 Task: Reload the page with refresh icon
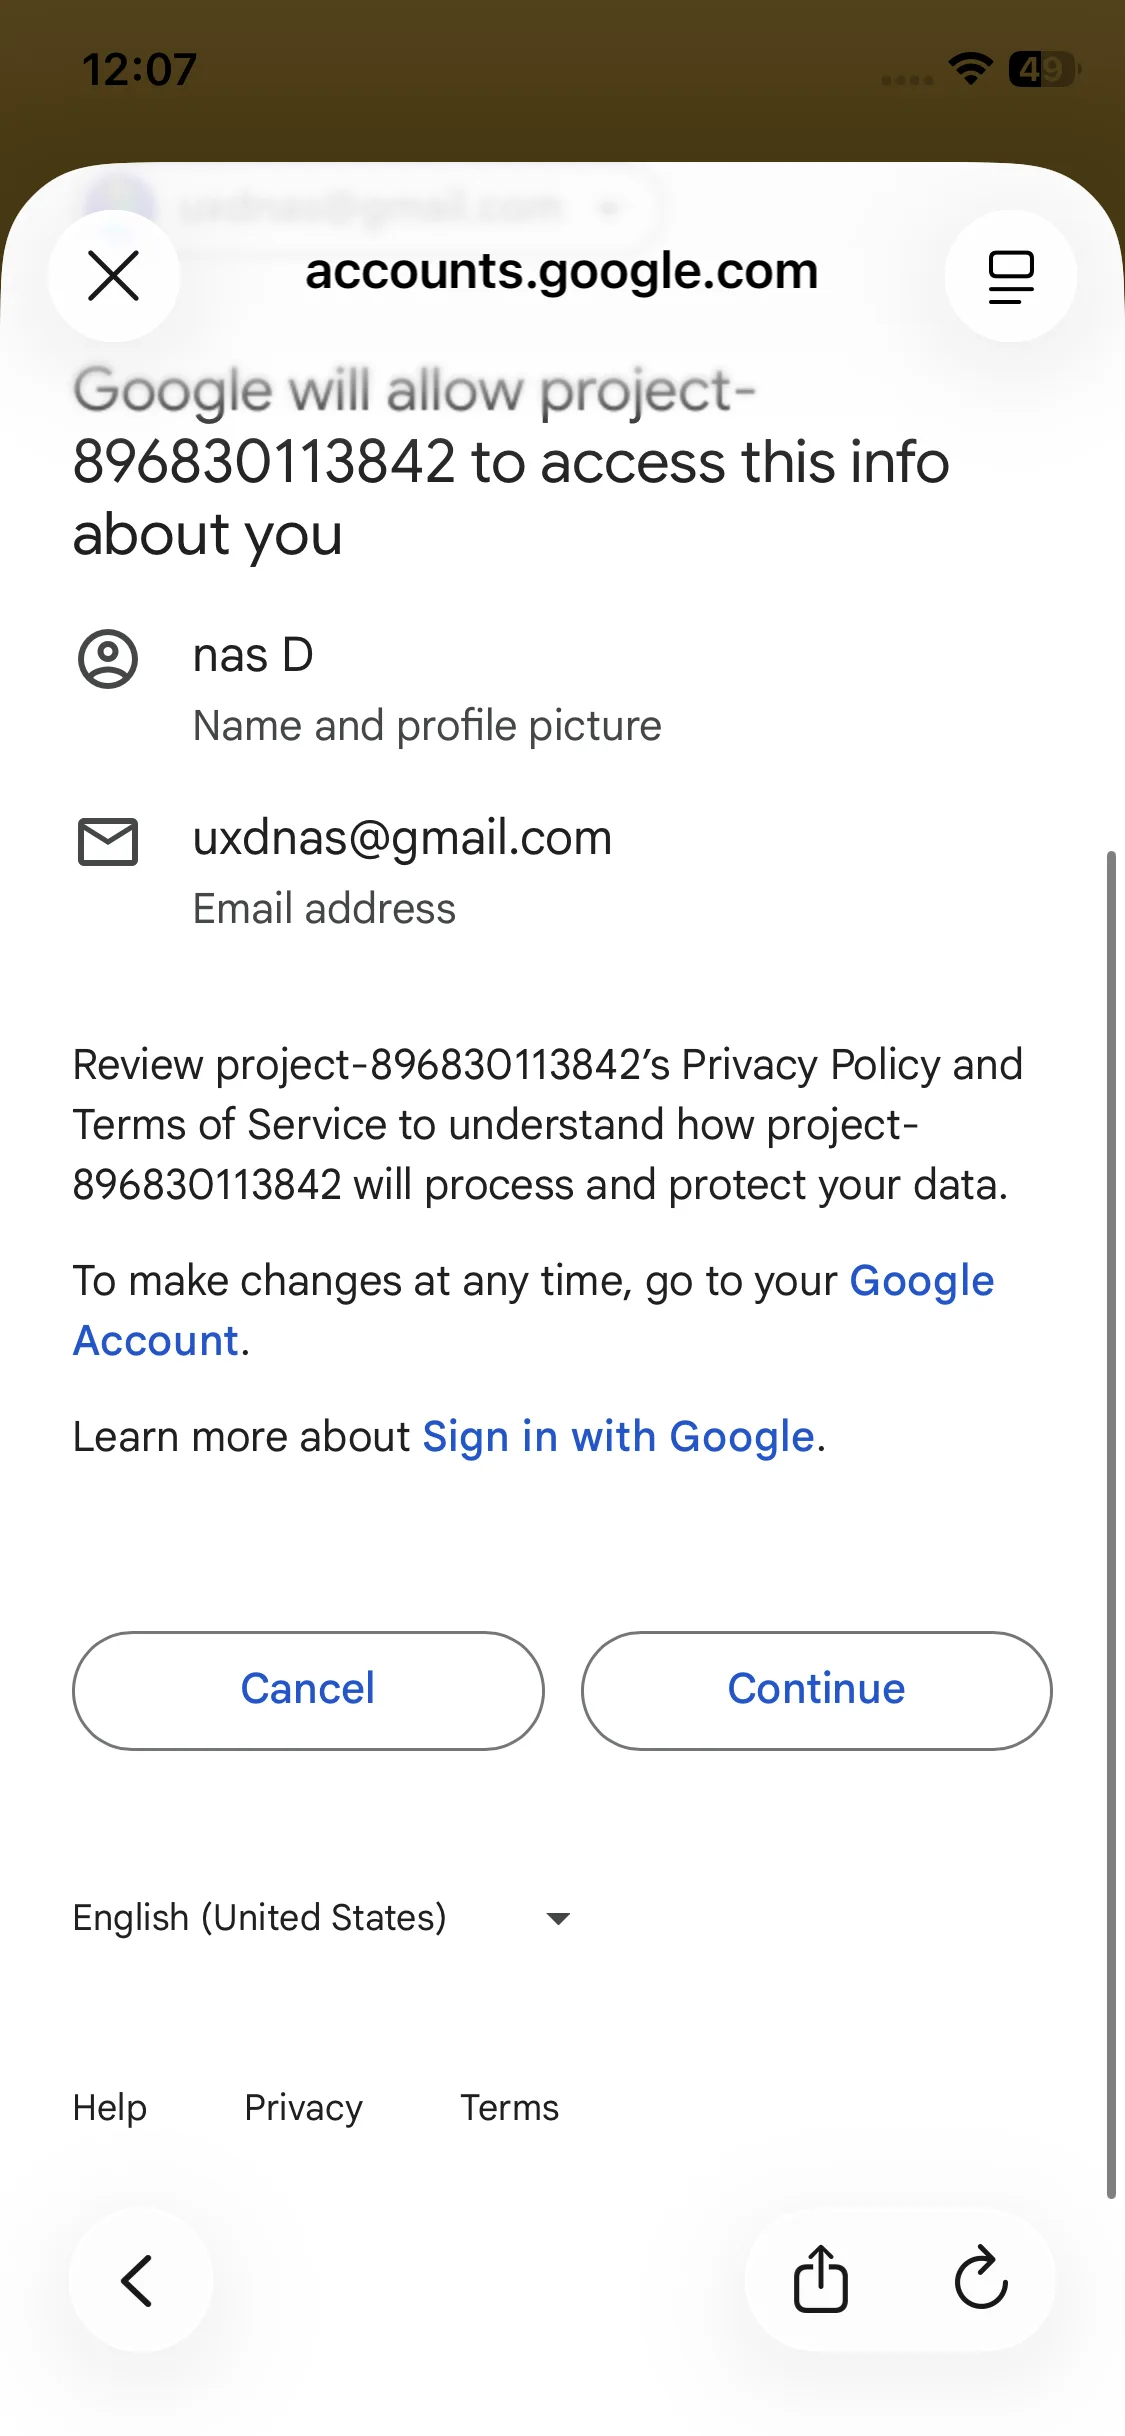click(981, 2280)
